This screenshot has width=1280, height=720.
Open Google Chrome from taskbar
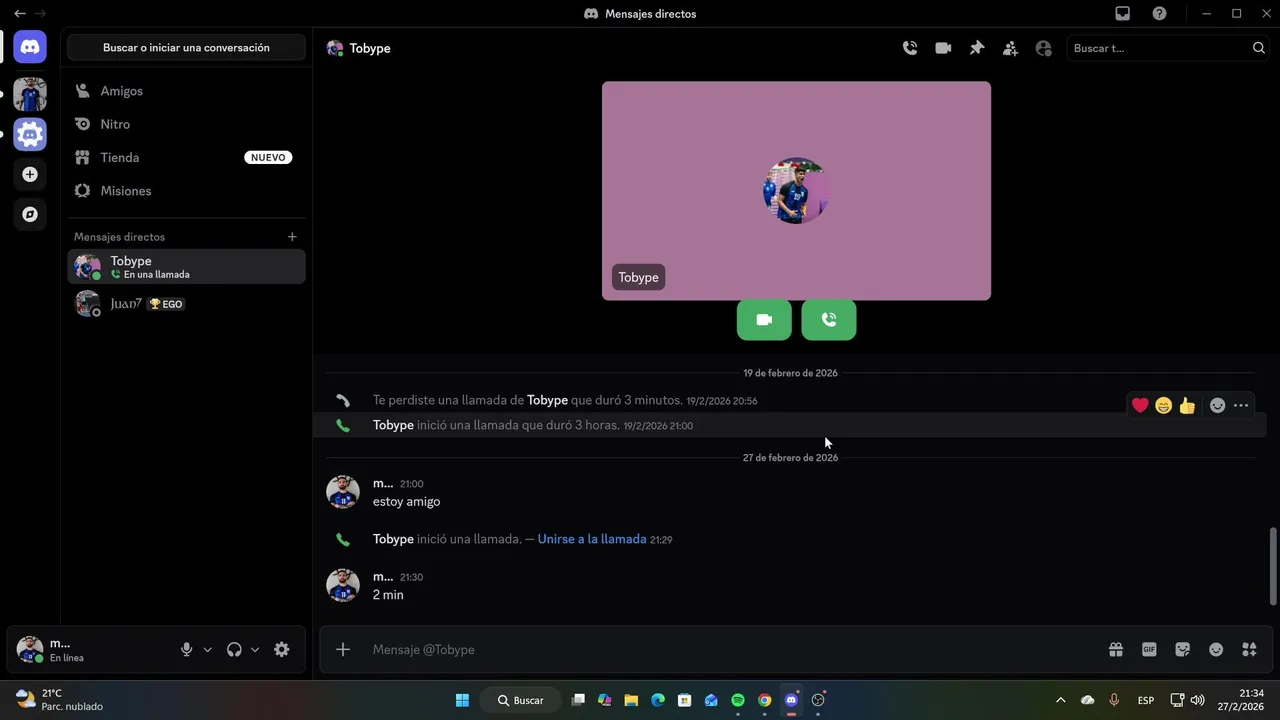764,700
